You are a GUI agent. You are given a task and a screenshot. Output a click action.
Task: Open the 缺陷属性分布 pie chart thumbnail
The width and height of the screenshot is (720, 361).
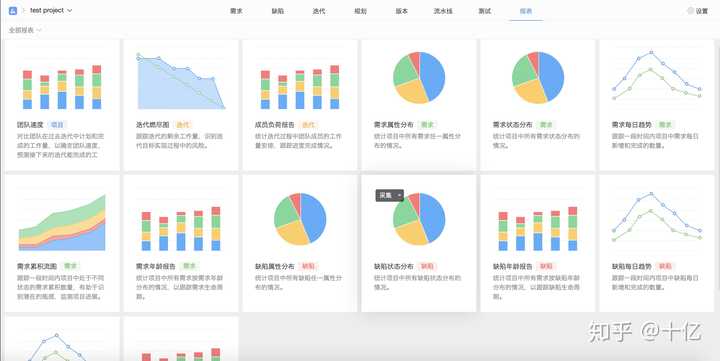click(x=300, y=219)
